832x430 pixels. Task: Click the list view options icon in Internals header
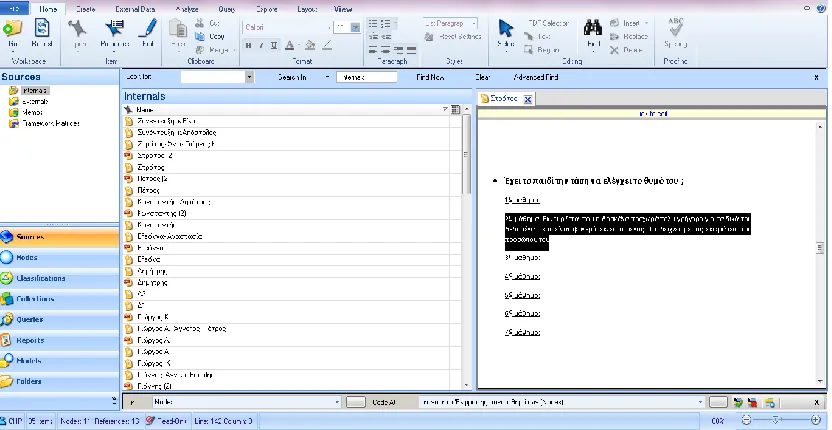(x=455, y=109)
